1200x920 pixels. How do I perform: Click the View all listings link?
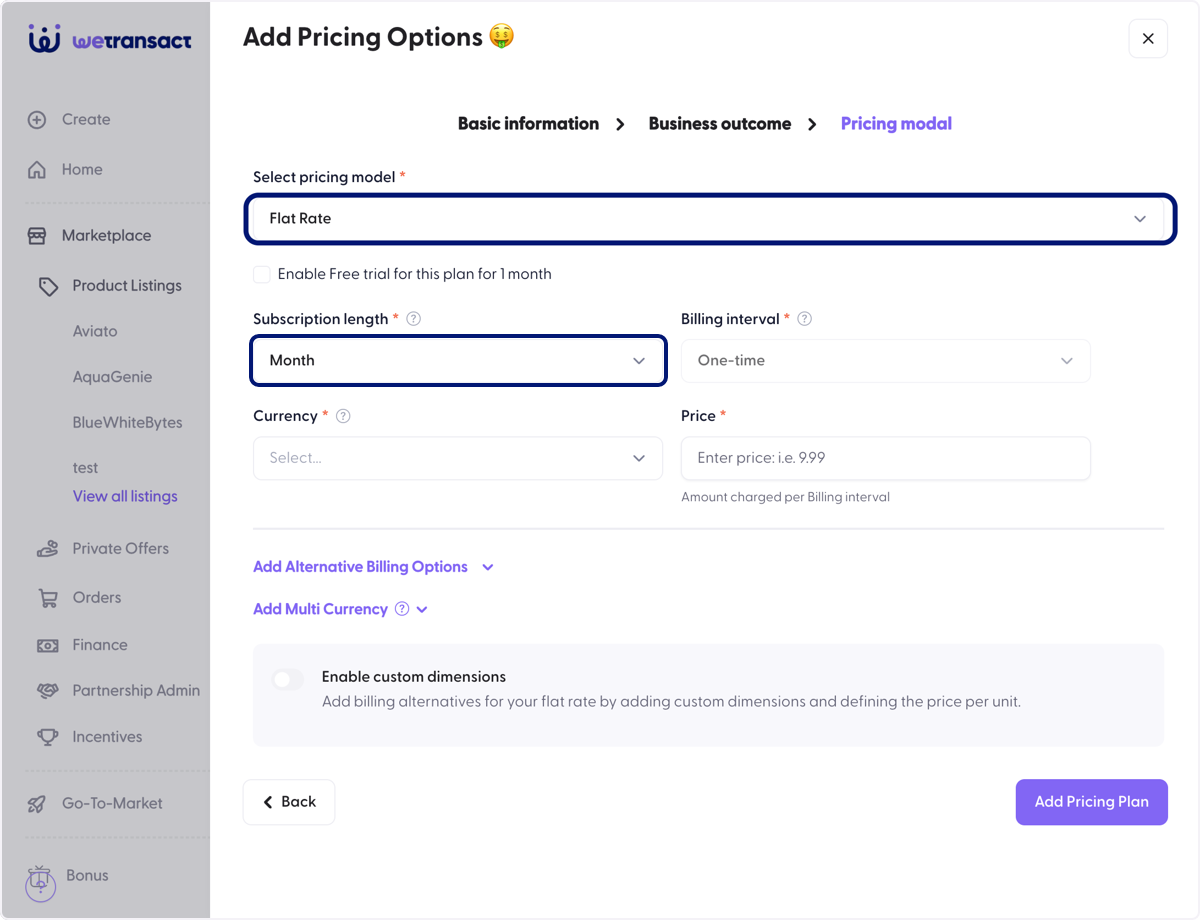[x=125, y=497]
